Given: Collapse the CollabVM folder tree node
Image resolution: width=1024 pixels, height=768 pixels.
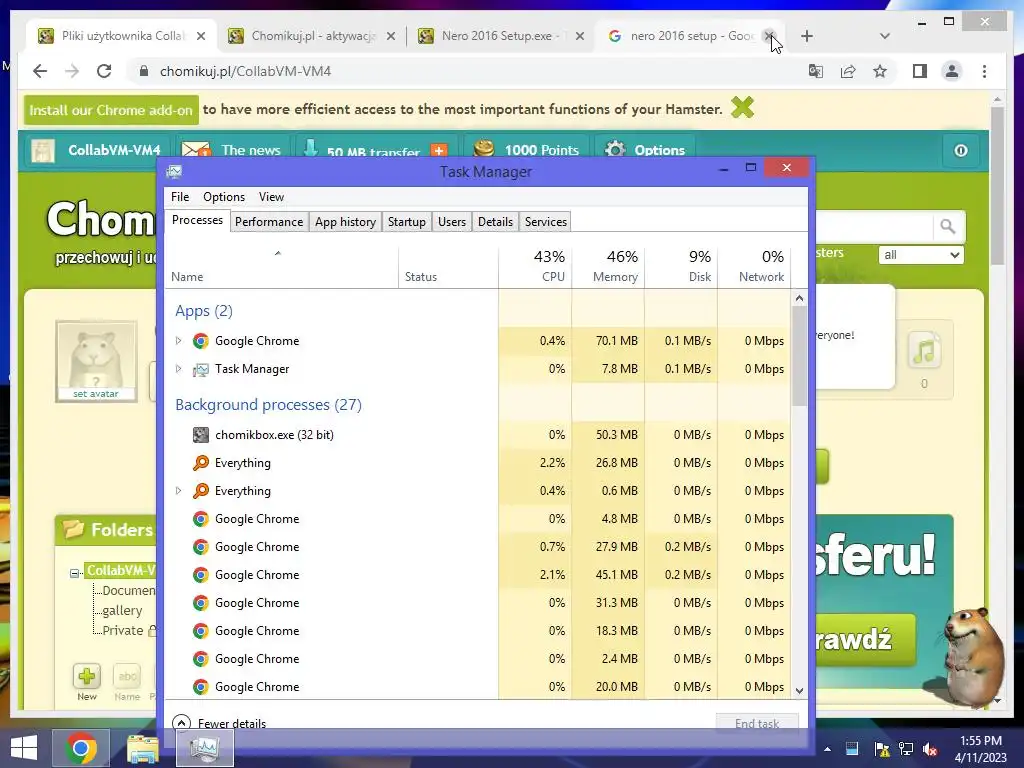Looking at the screenshot, I should point(75,573).
